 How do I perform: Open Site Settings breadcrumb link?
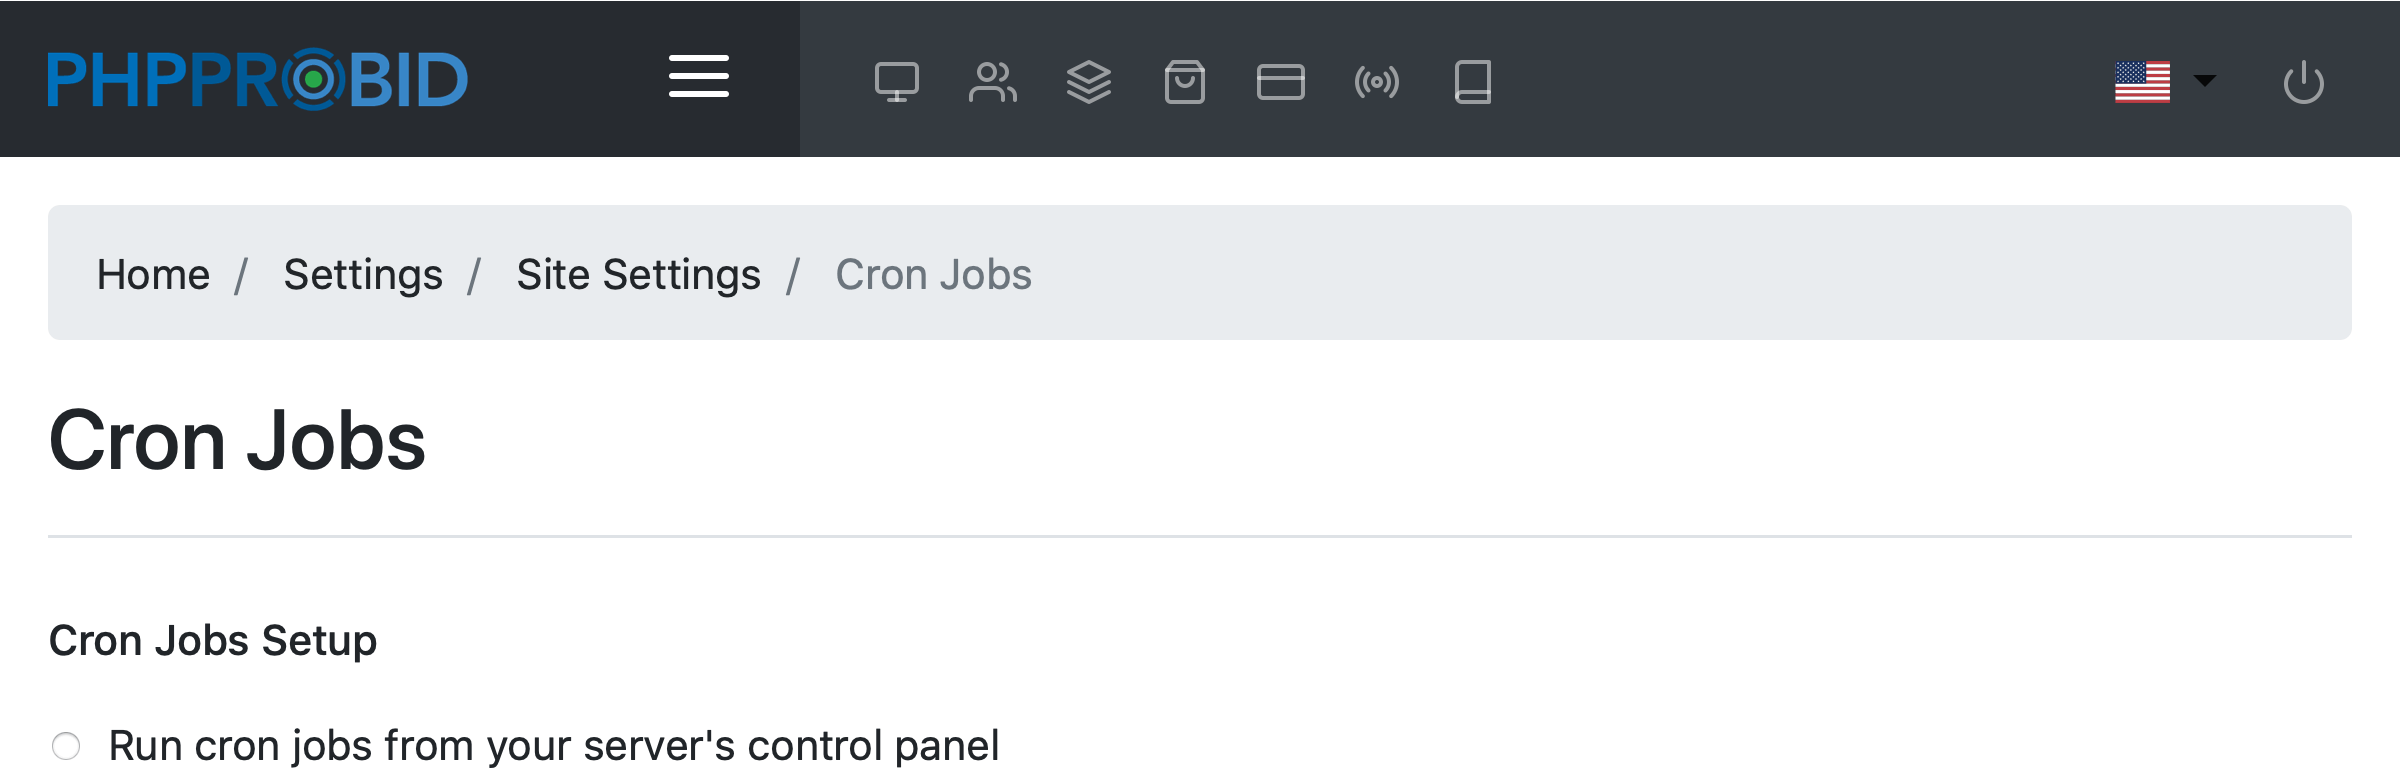[638, 274]
